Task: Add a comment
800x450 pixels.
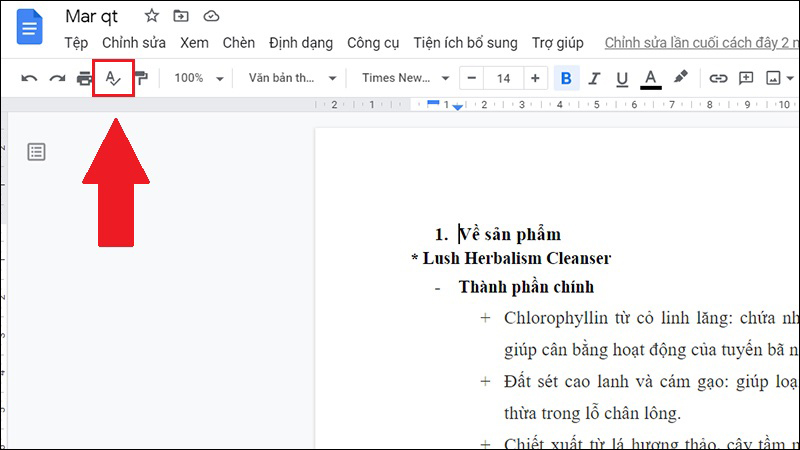Action: (x=746, y=78)
